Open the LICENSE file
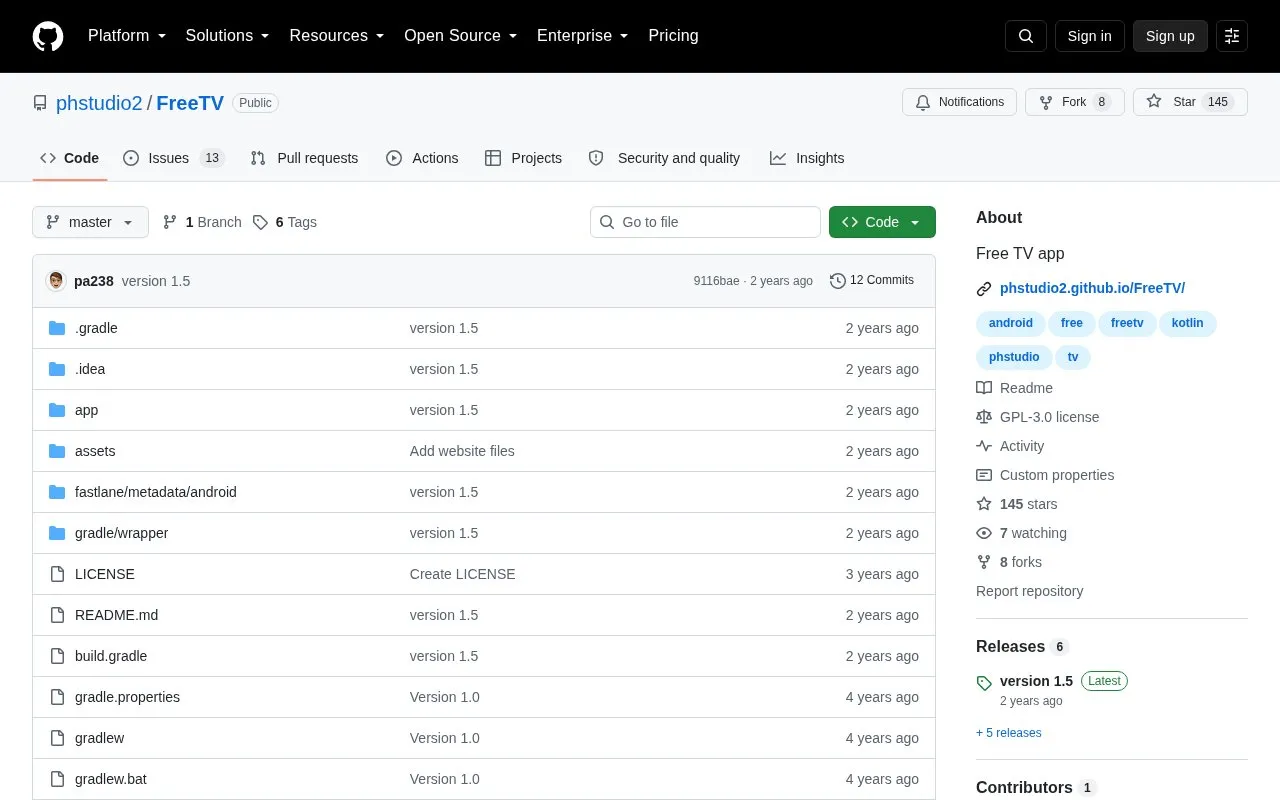 (105, 574)
